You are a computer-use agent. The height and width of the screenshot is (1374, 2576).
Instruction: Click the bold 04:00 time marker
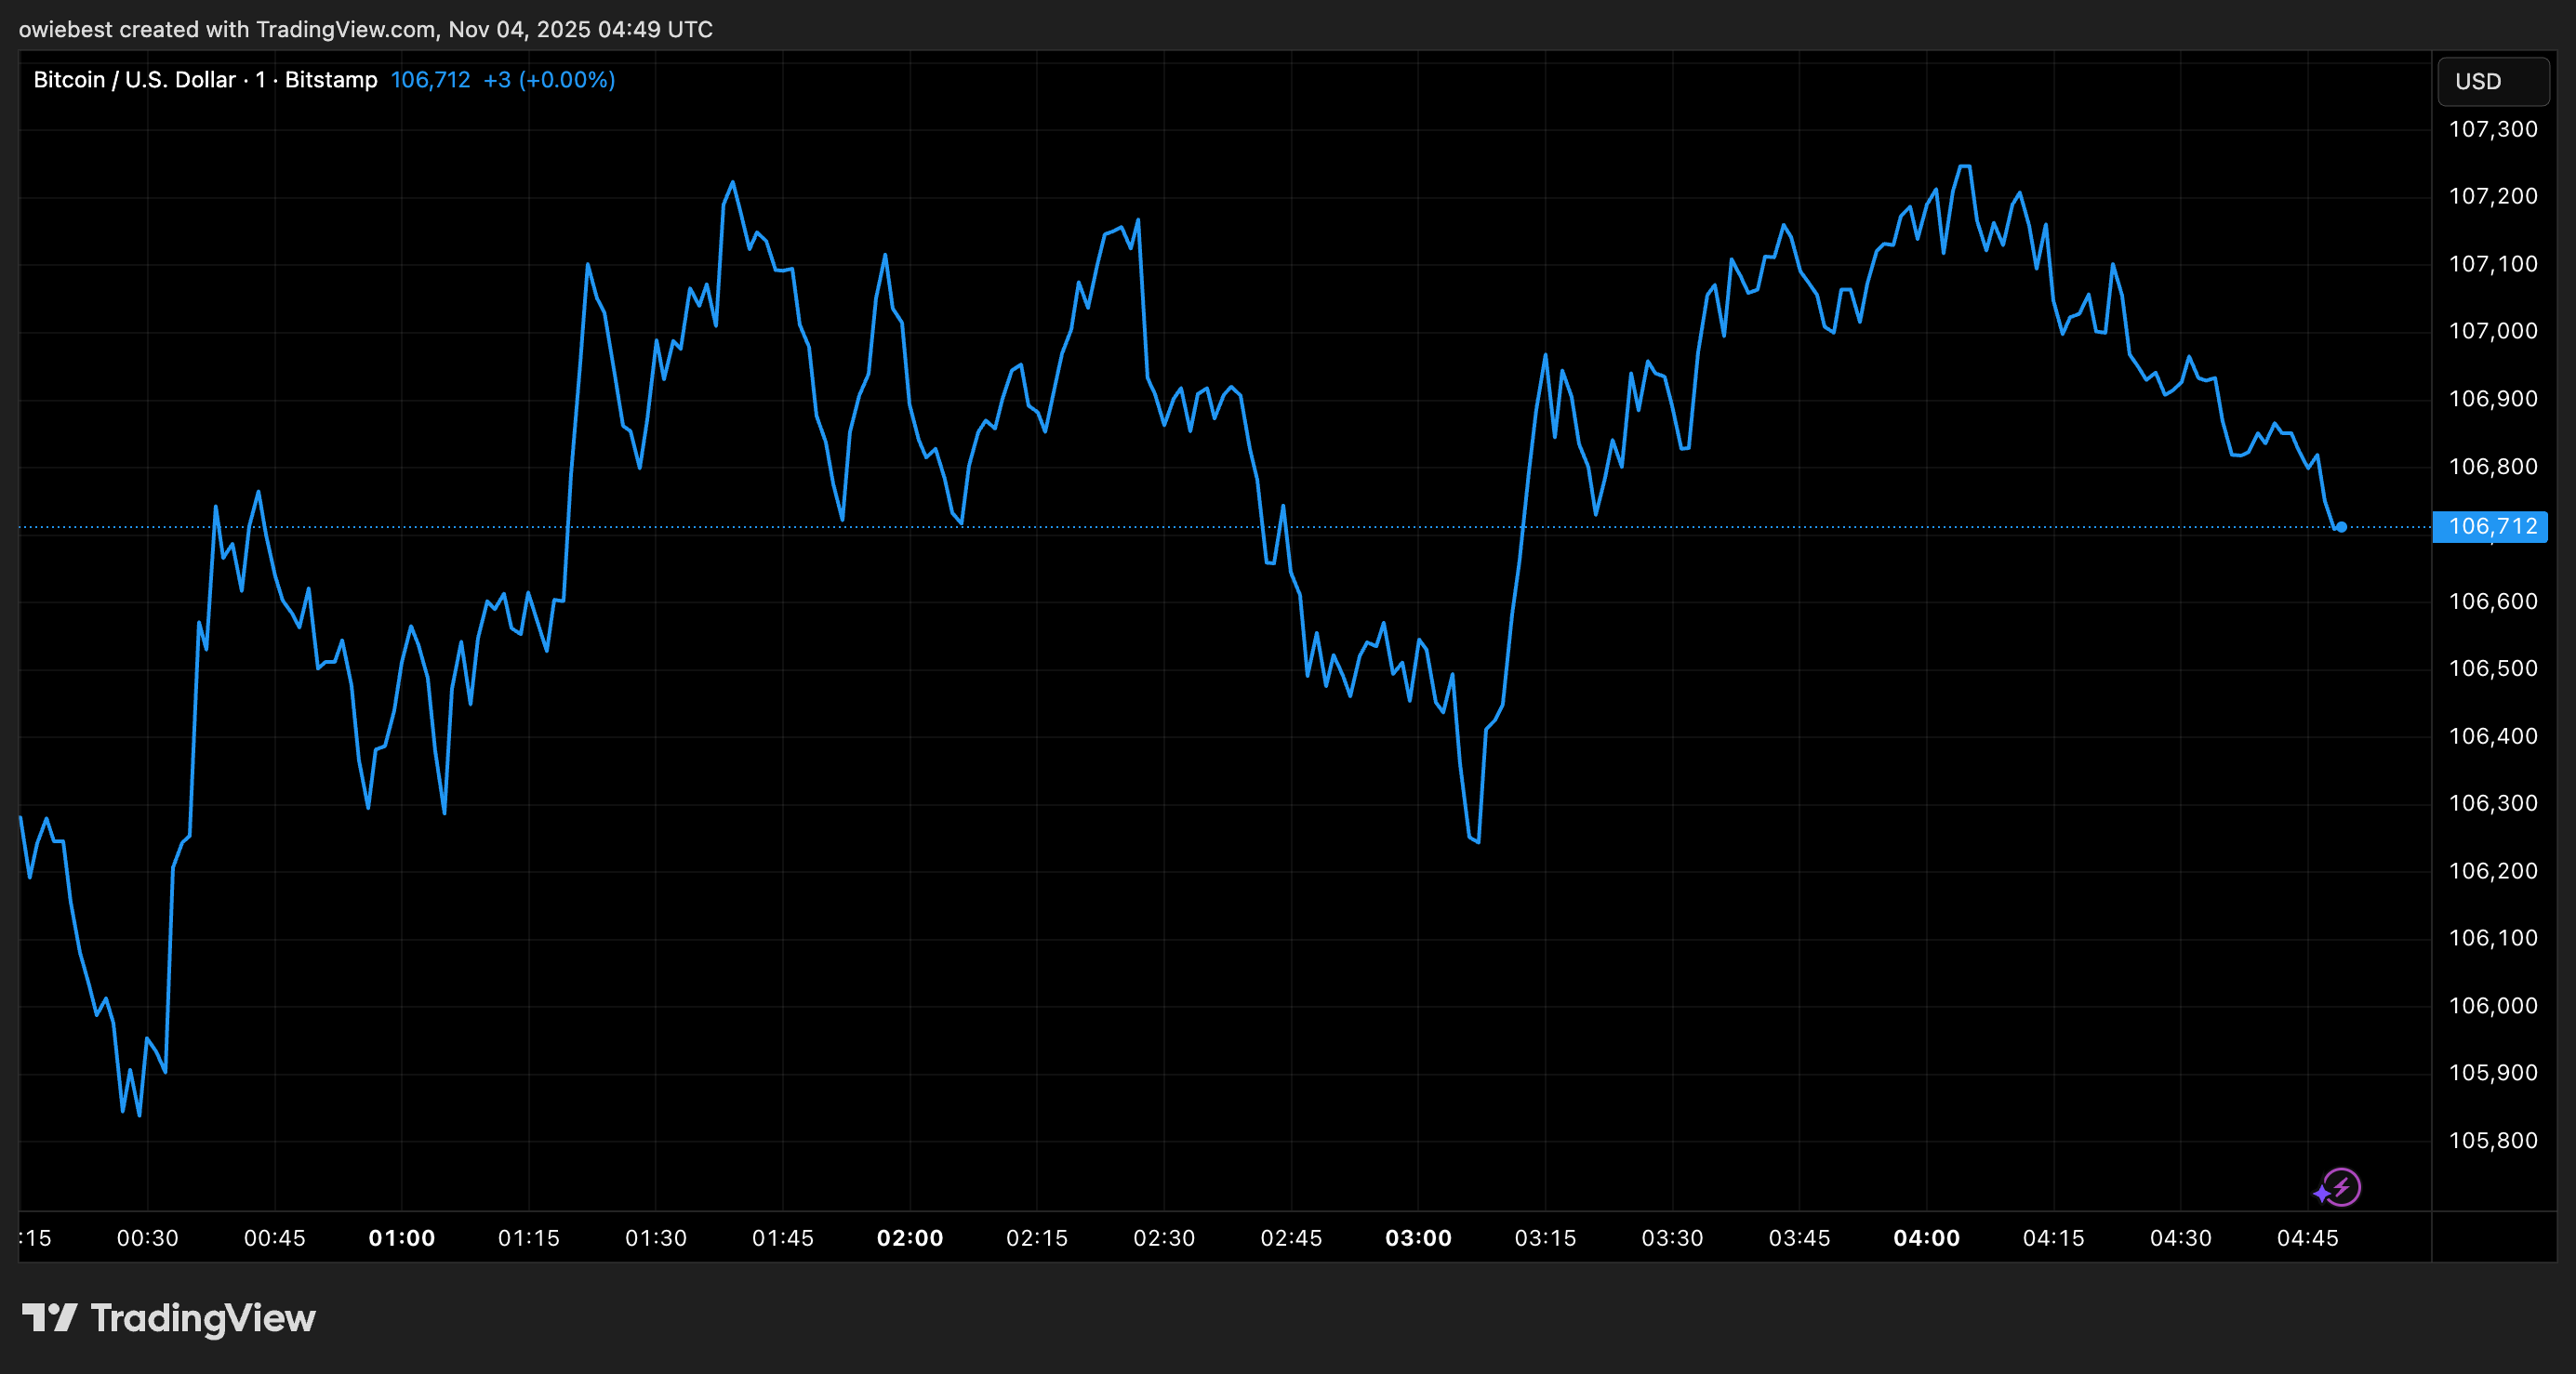pos(1929,1238)
